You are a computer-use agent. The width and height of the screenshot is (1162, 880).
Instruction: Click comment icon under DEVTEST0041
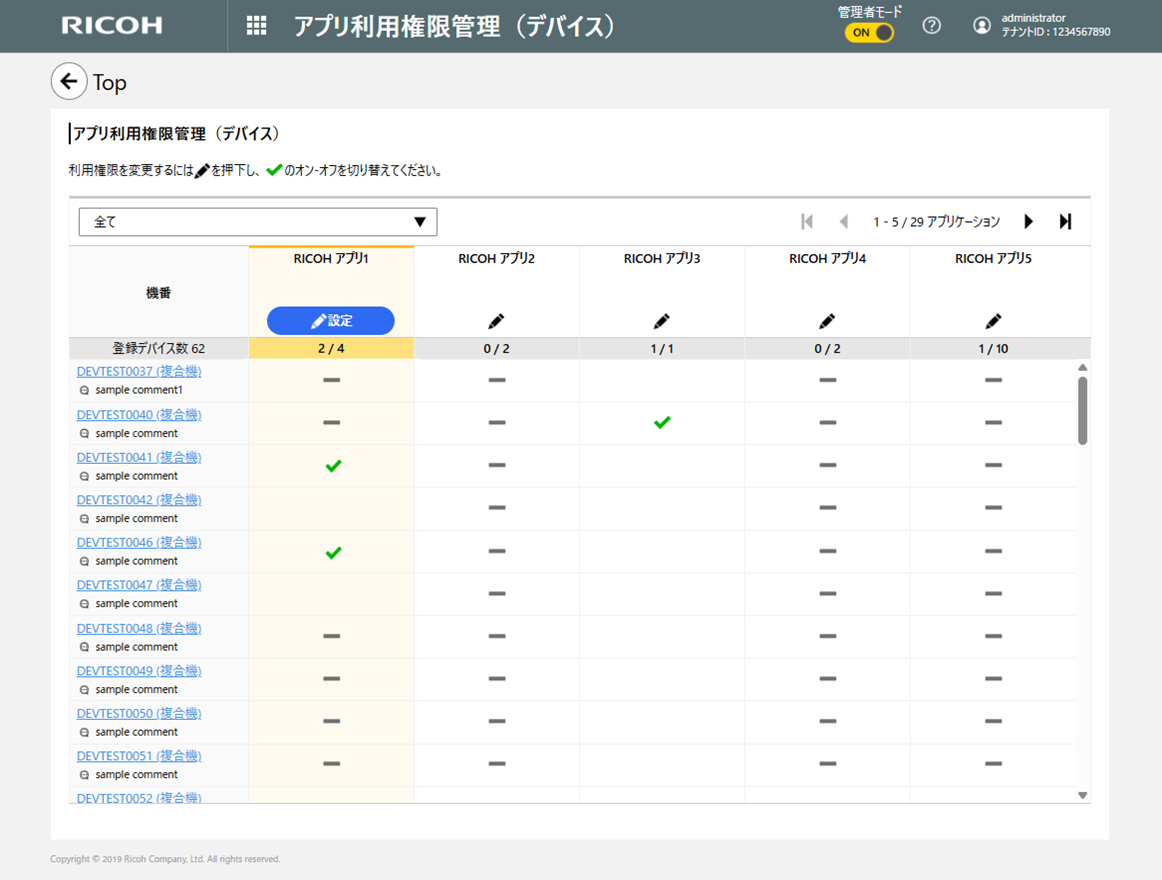(x=84, y=477)
